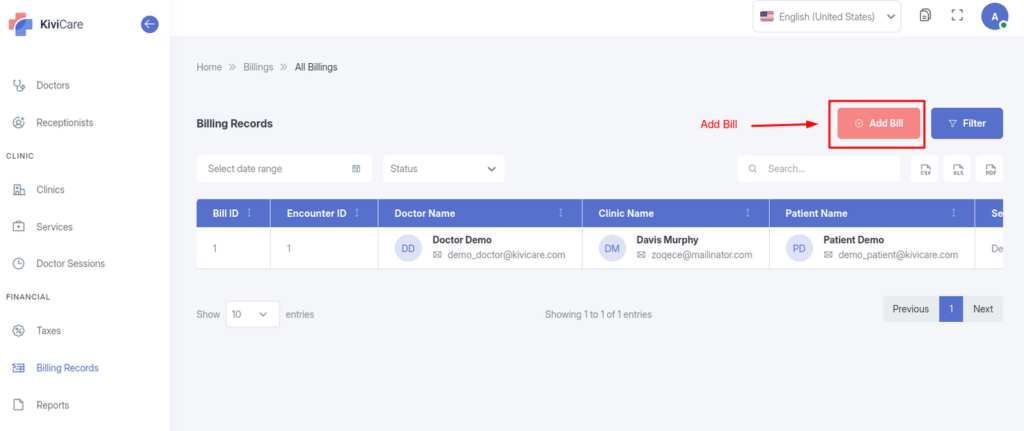Viewport: 1024px width, 431px height.
Task: Change the entries per page dropdown
Action: 252,314
